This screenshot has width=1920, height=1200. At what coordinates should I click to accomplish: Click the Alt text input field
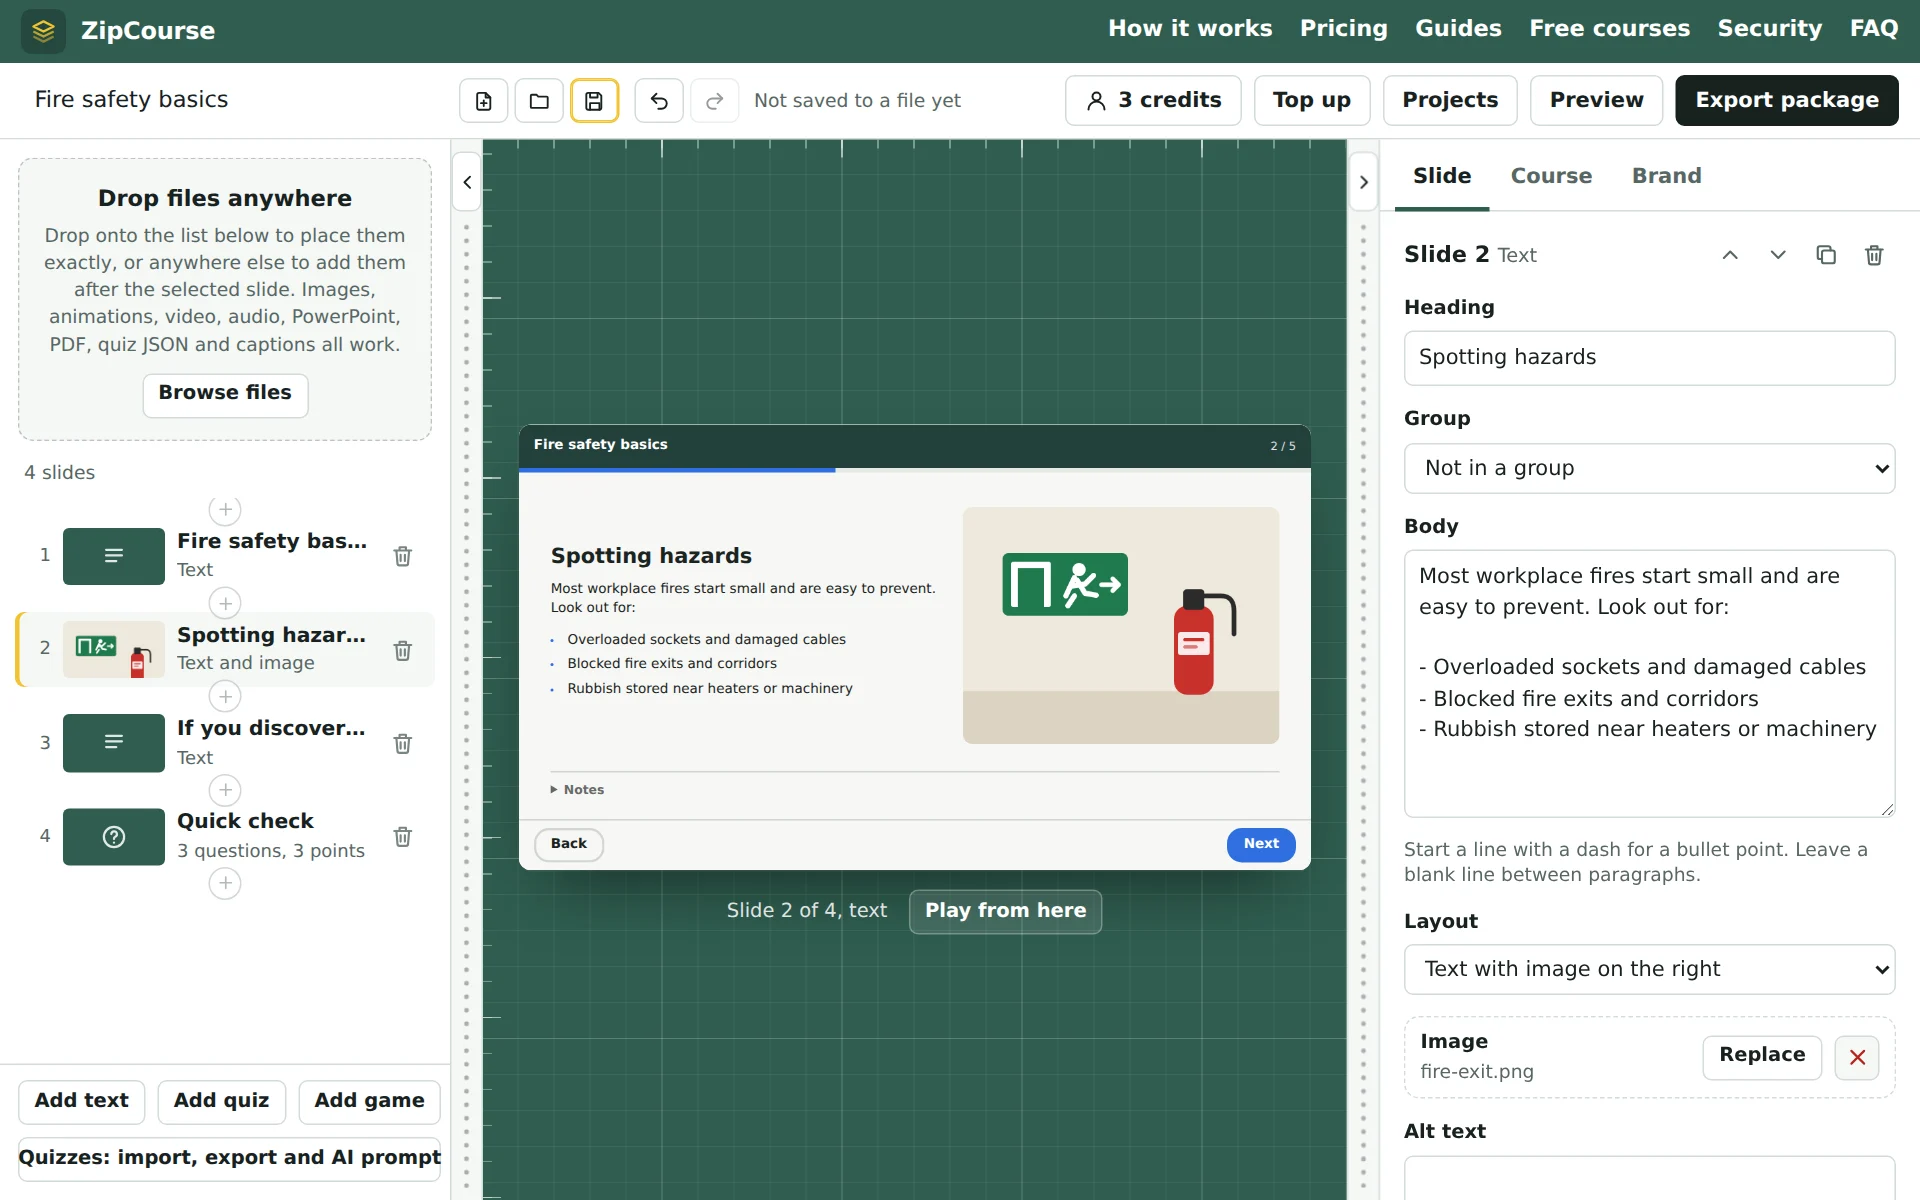coord(1649,1178)
